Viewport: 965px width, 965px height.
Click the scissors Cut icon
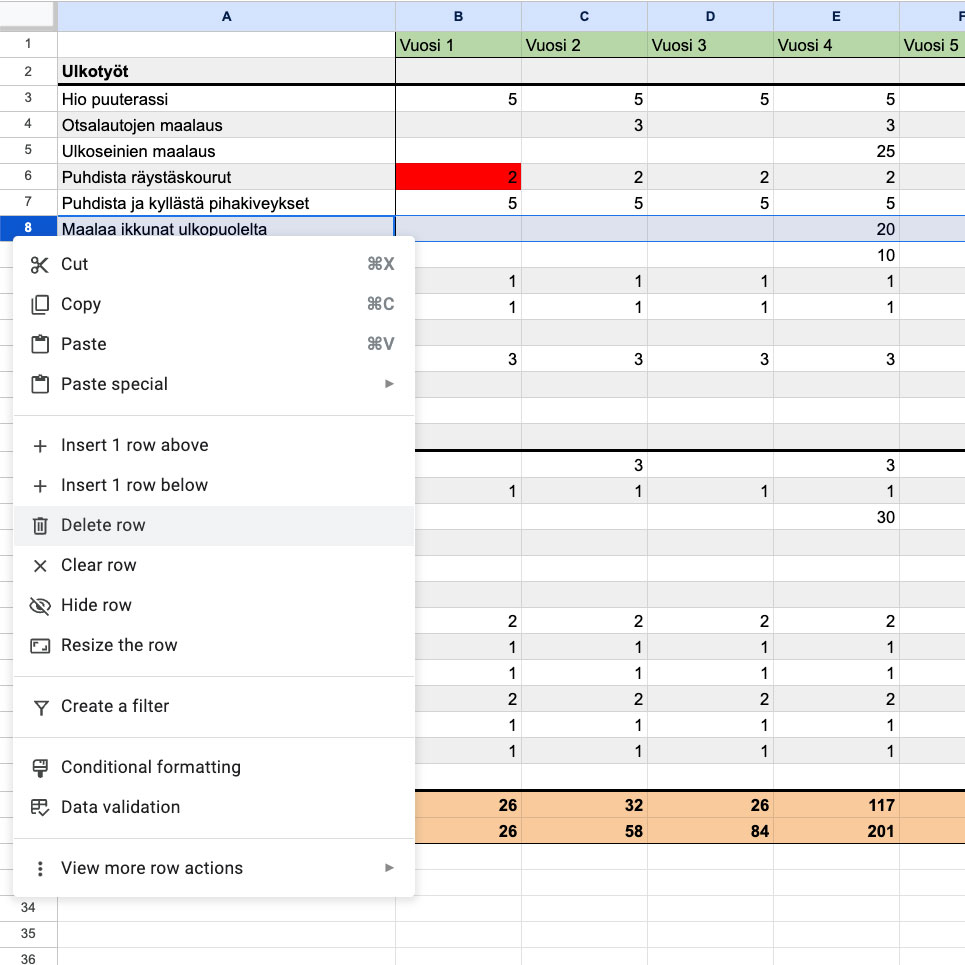[40, 265]
